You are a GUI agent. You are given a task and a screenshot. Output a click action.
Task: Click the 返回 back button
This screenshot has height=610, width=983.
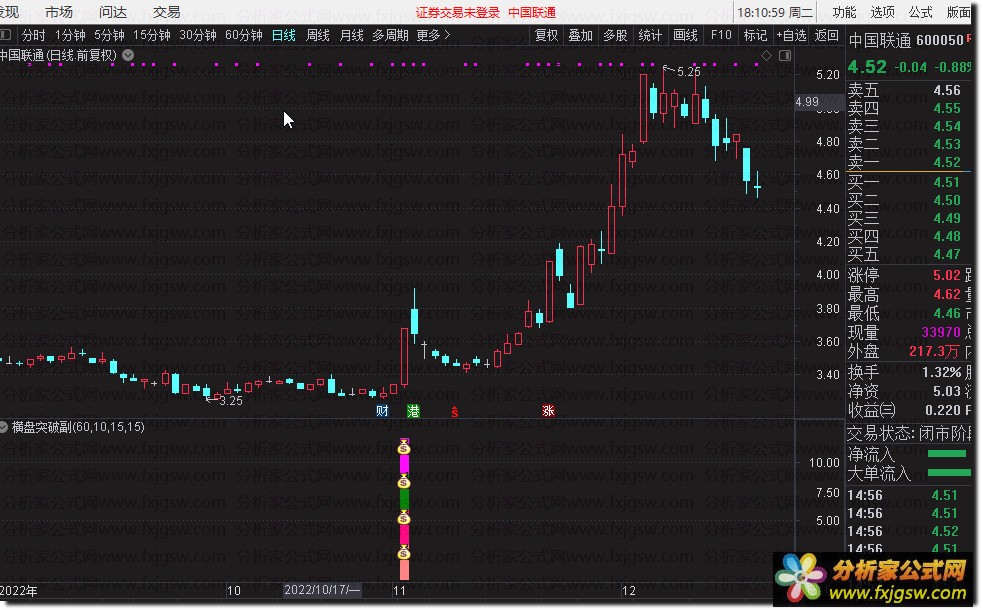tap(826, 35)
